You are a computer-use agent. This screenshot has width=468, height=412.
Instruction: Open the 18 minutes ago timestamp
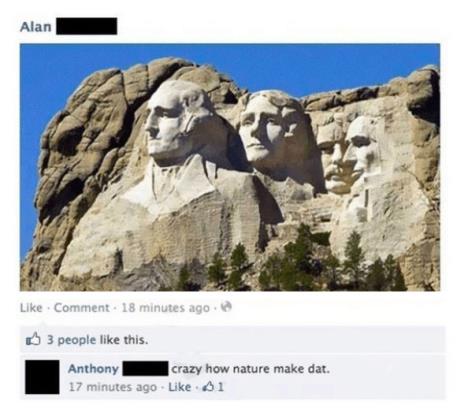tap(166, 308)
